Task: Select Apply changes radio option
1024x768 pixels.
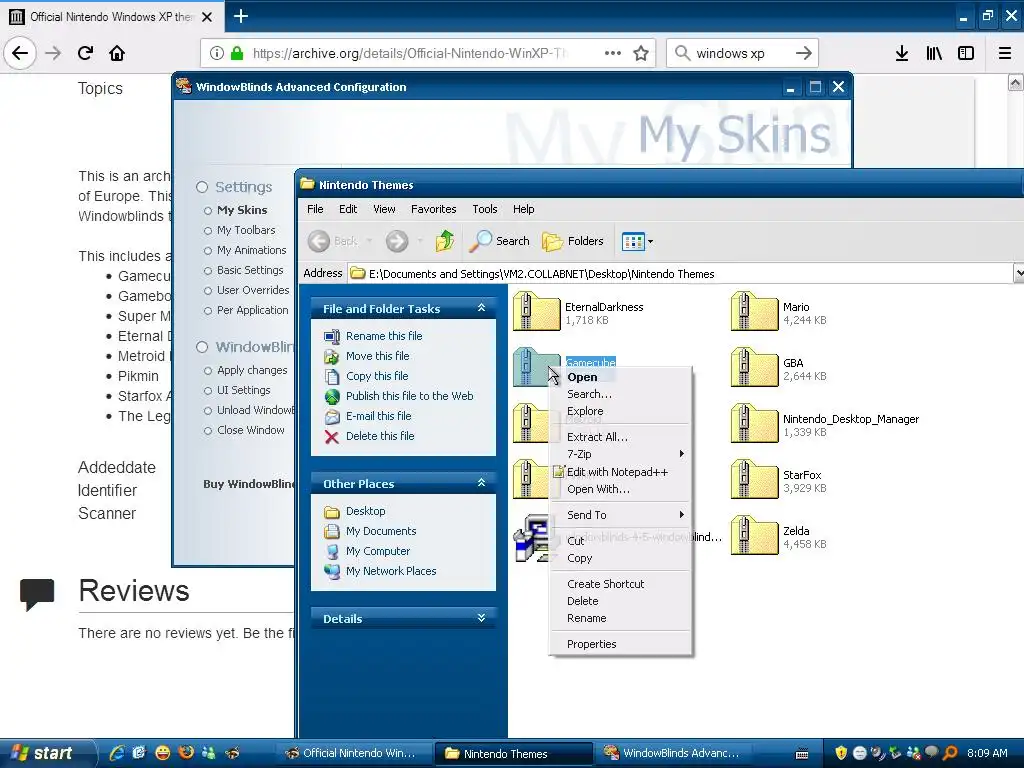Action: pyautogui.click(x=208, y=370)
